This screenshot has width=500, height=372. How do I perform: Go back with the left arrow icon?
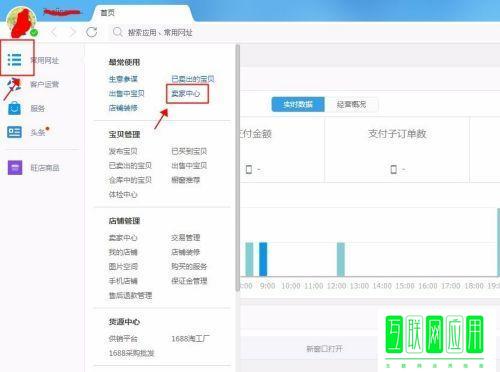click(x=54, y=32)
